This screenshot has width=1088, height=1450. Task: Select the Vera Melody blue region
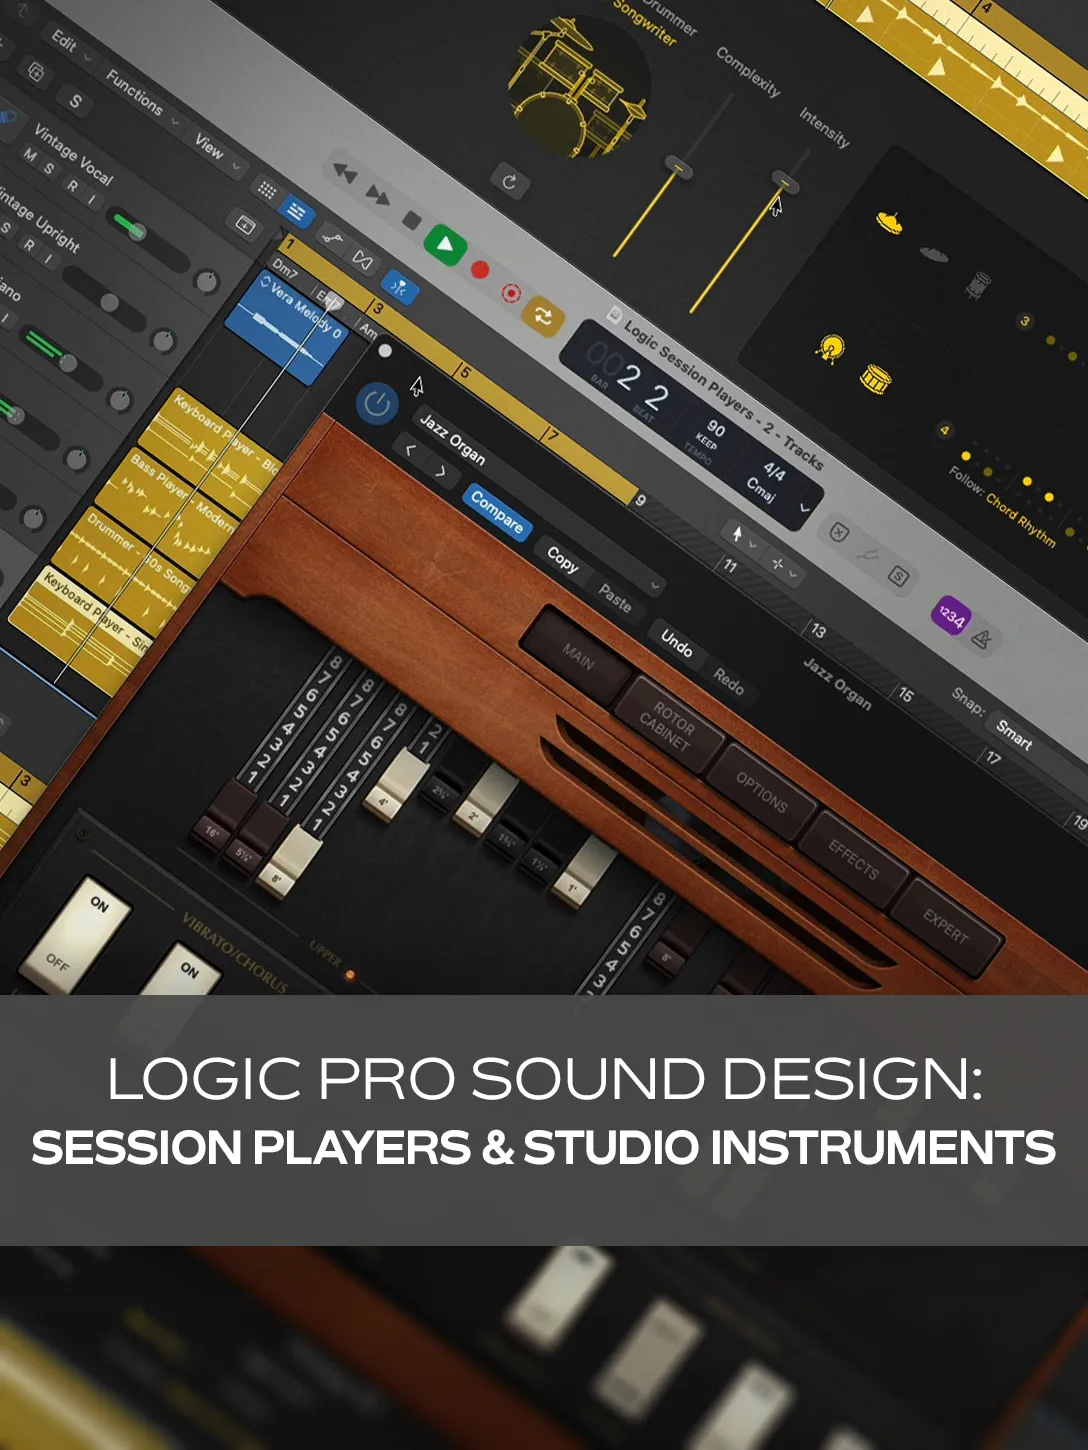[285, 327]
